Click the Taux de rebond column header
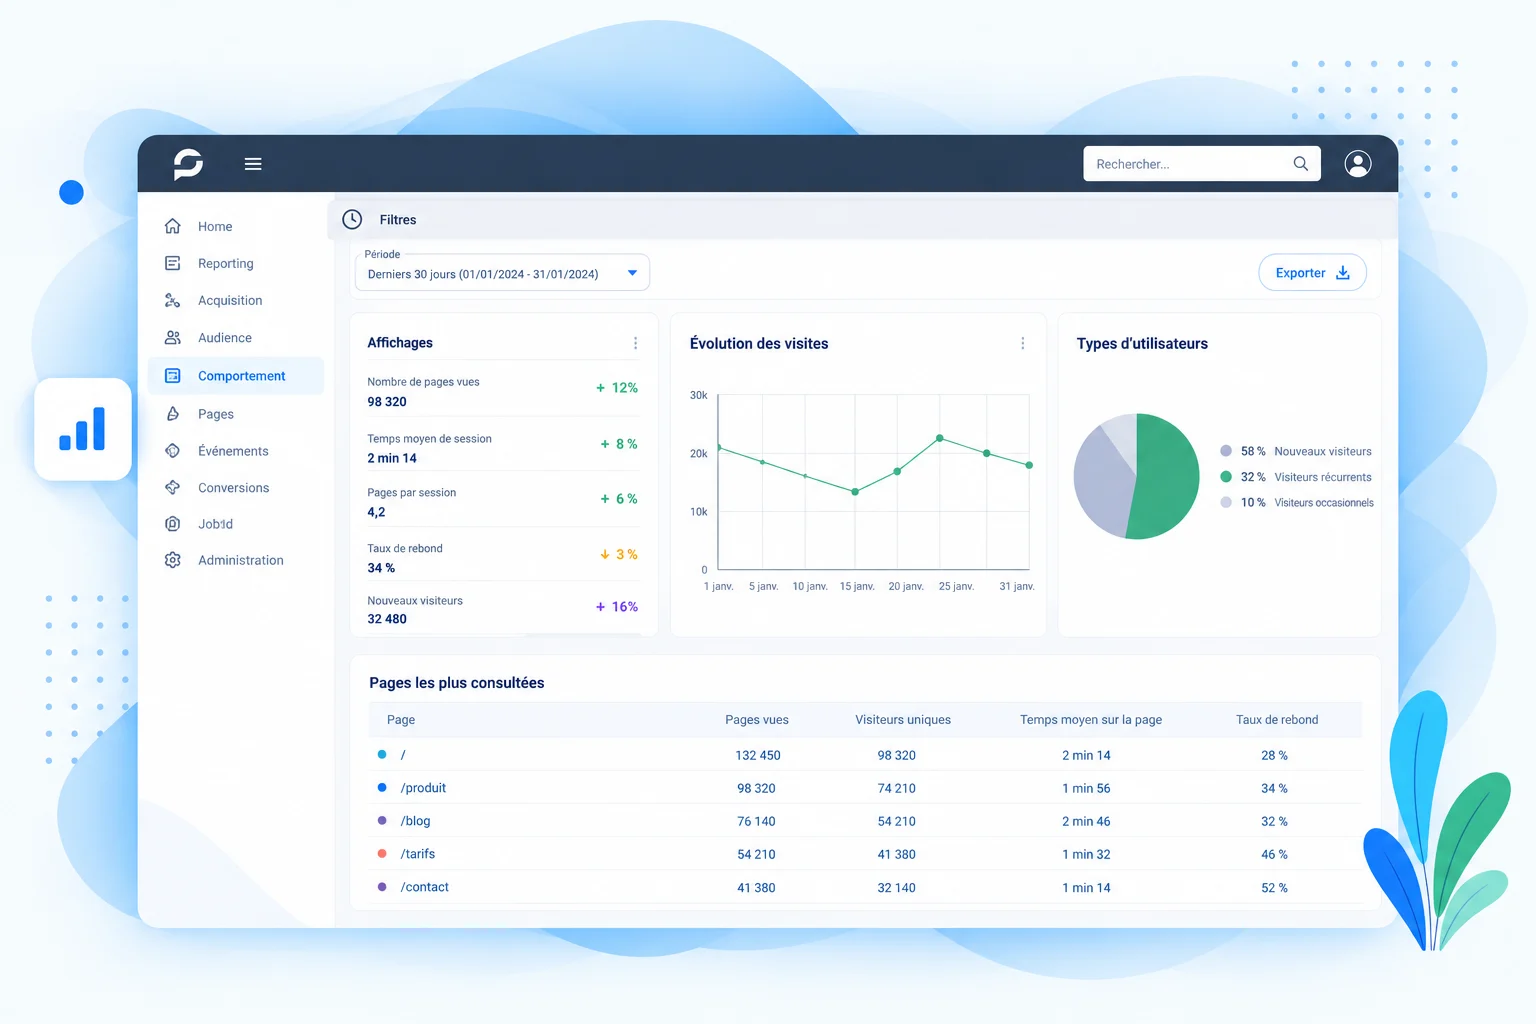This screenshot has width=1536, height=1024. click(x=1277, y=720)
